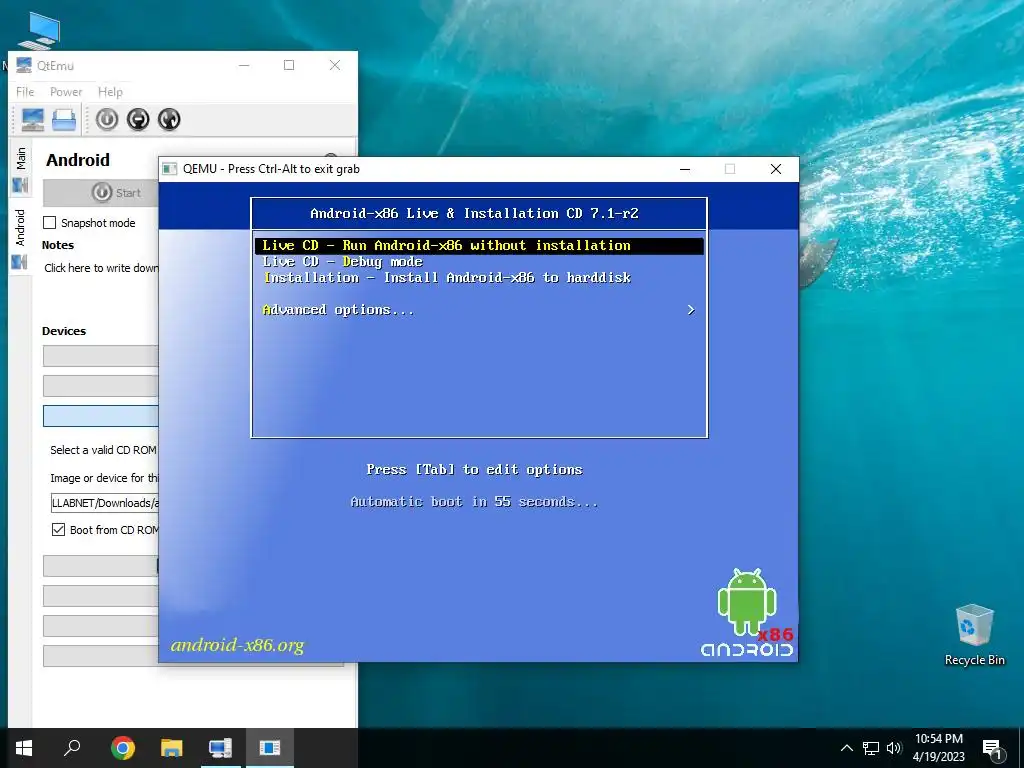Select the Recycle Bin desktop icon
The height and width of the screenshot is (768, 1024).
(974, 635)
